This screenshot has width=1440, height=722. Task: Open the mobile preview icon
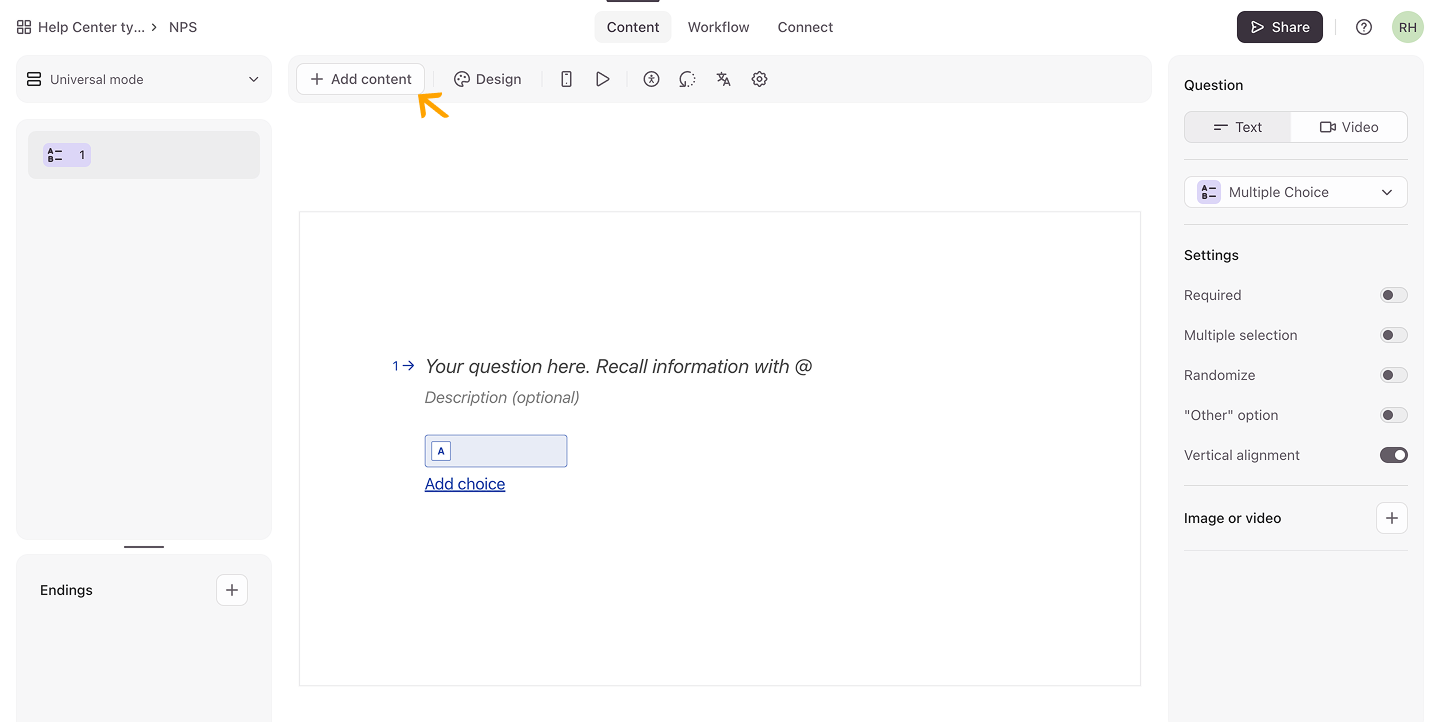pyautogui.click(x=566, y=79)
